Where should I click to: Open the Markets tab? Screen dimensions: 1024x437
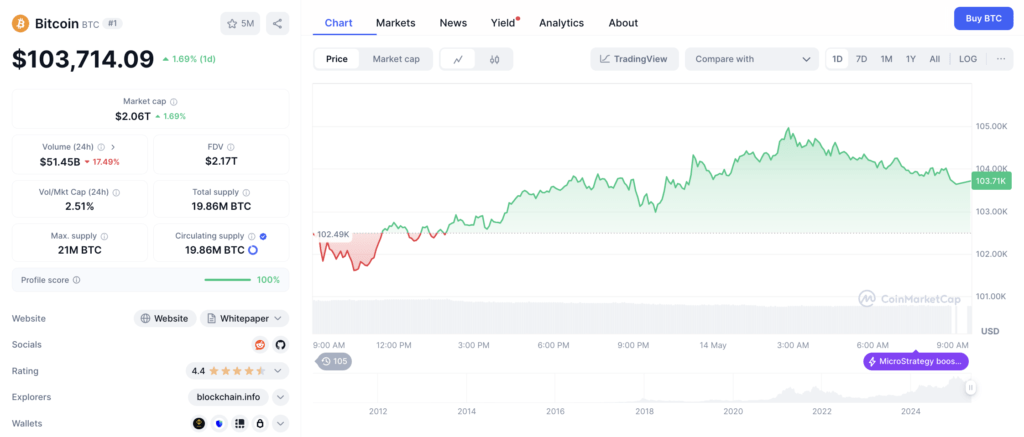[396, 23]
